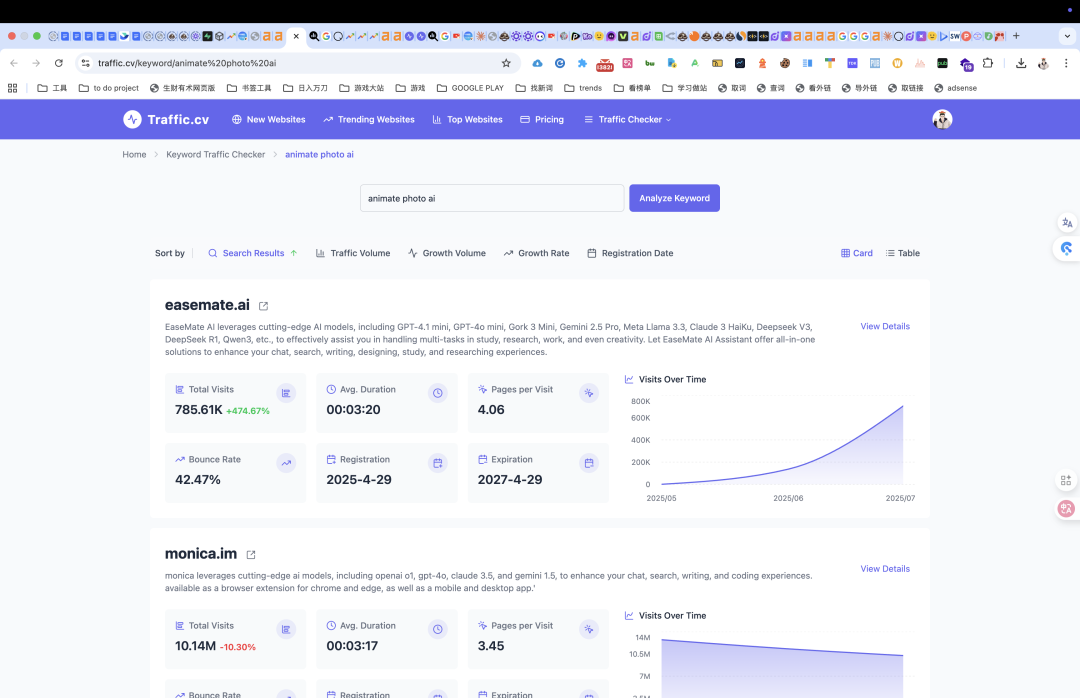The image size is (1080, 698).
Task: Reload the page
Action: 59,63
